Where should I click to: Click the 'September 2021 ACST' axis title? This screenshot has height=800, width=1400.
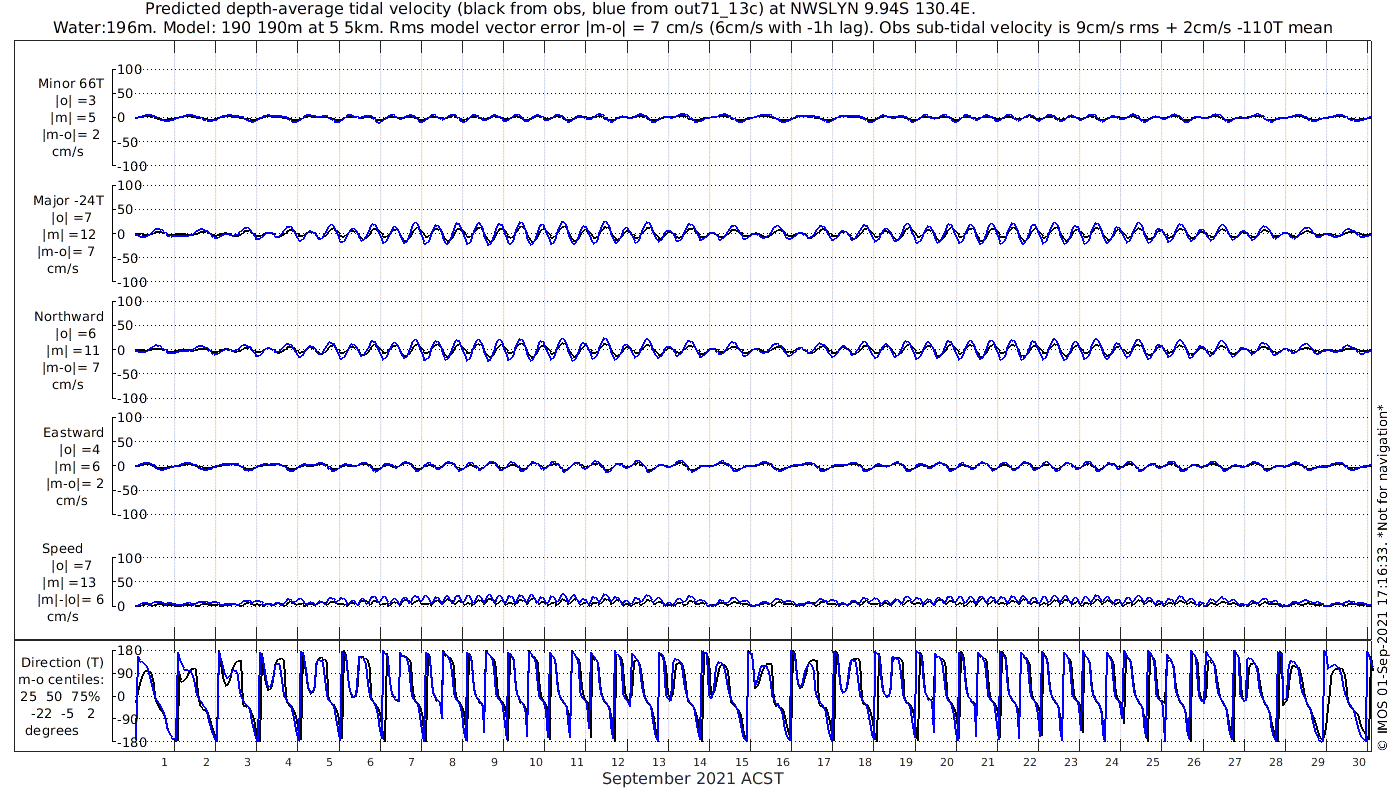pyautogui.click(x=693, y=778)
